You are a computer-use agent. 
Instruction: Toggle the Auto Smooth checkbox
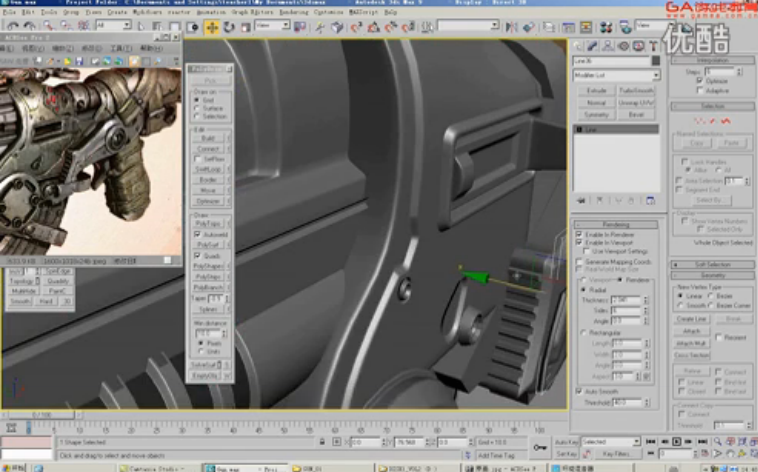(x=579, y=391)
